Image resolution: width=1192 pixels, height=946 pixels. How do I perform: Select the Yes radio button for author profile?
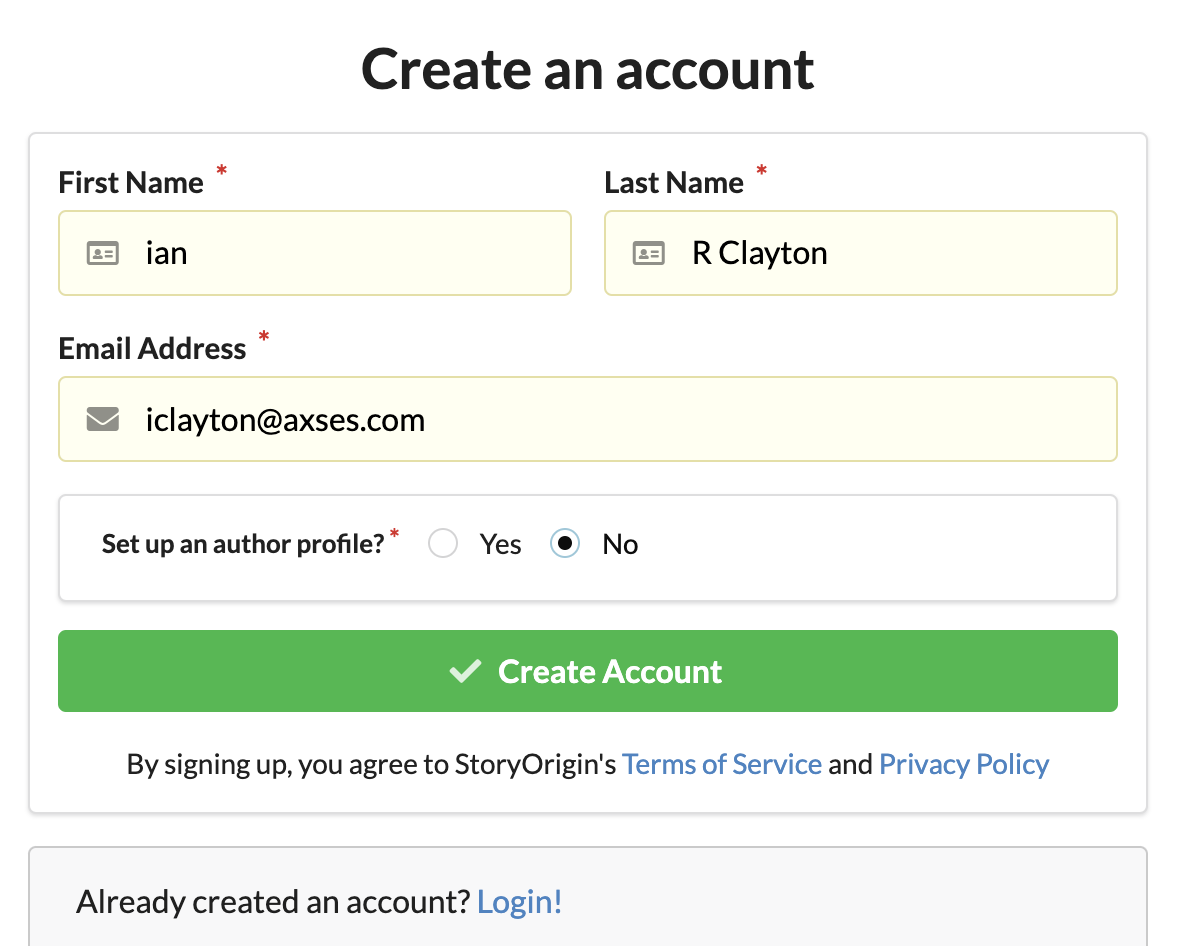(x=443, y=544)
